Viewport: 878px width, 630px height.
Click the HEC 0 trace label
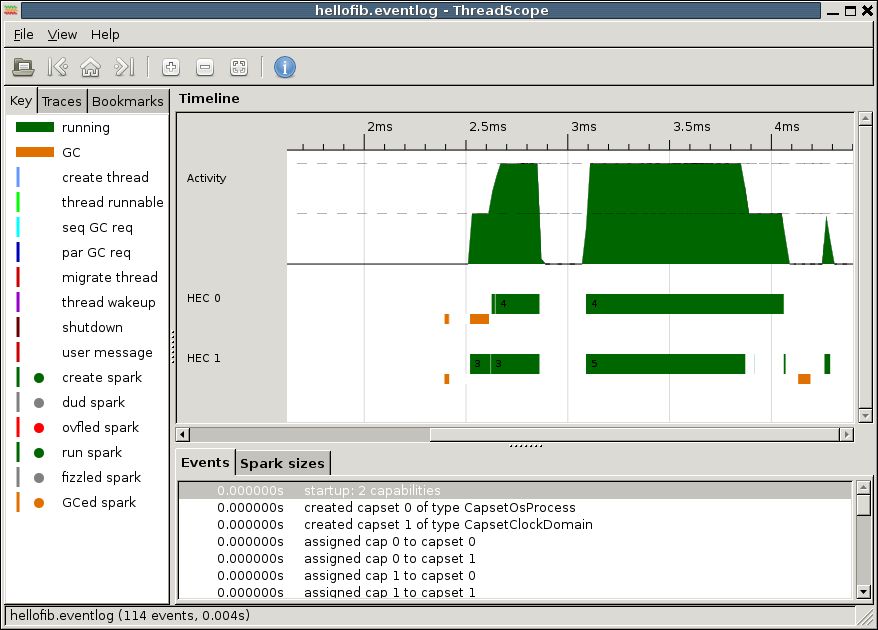(204, 298)
